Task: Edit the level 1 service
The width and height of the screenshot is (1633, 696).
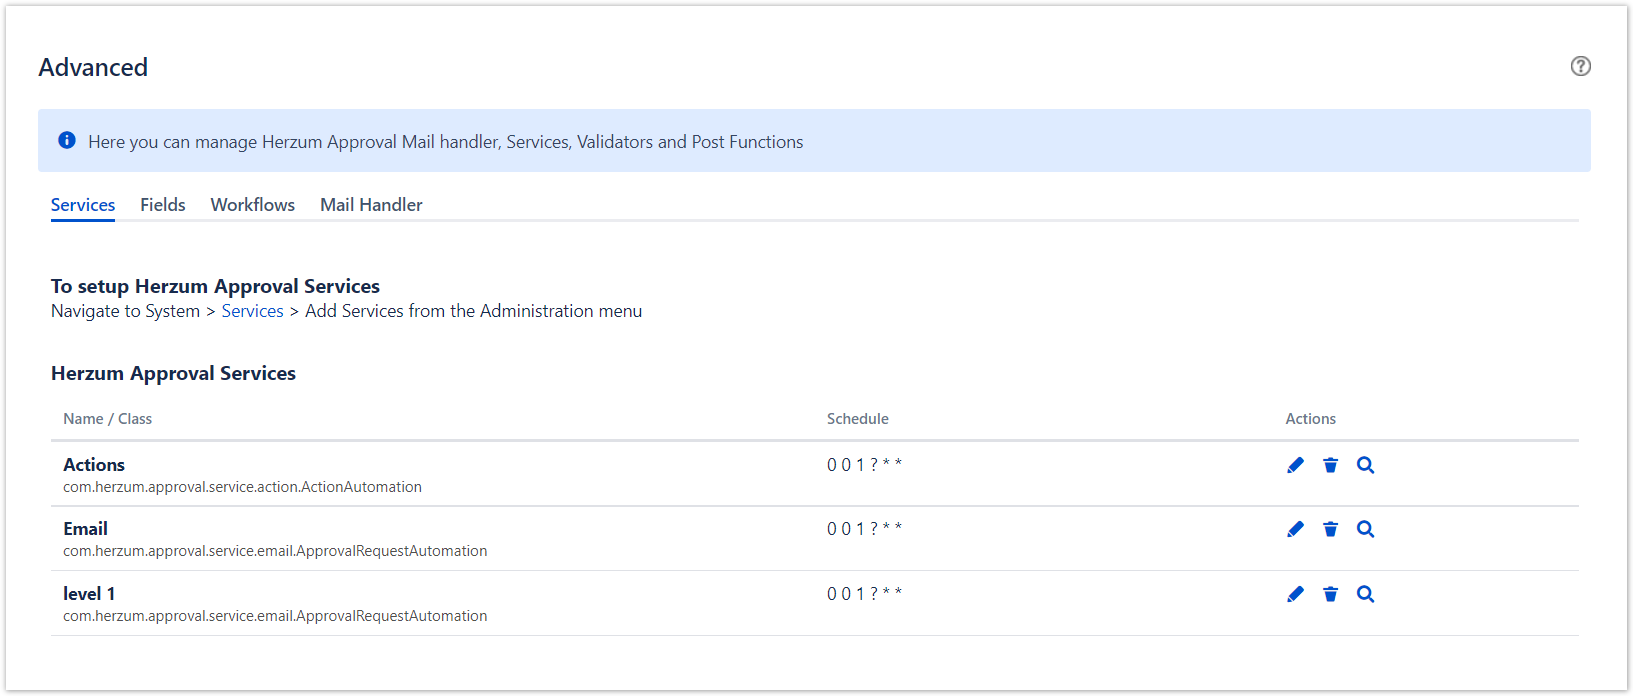Action: point(1295,594)
